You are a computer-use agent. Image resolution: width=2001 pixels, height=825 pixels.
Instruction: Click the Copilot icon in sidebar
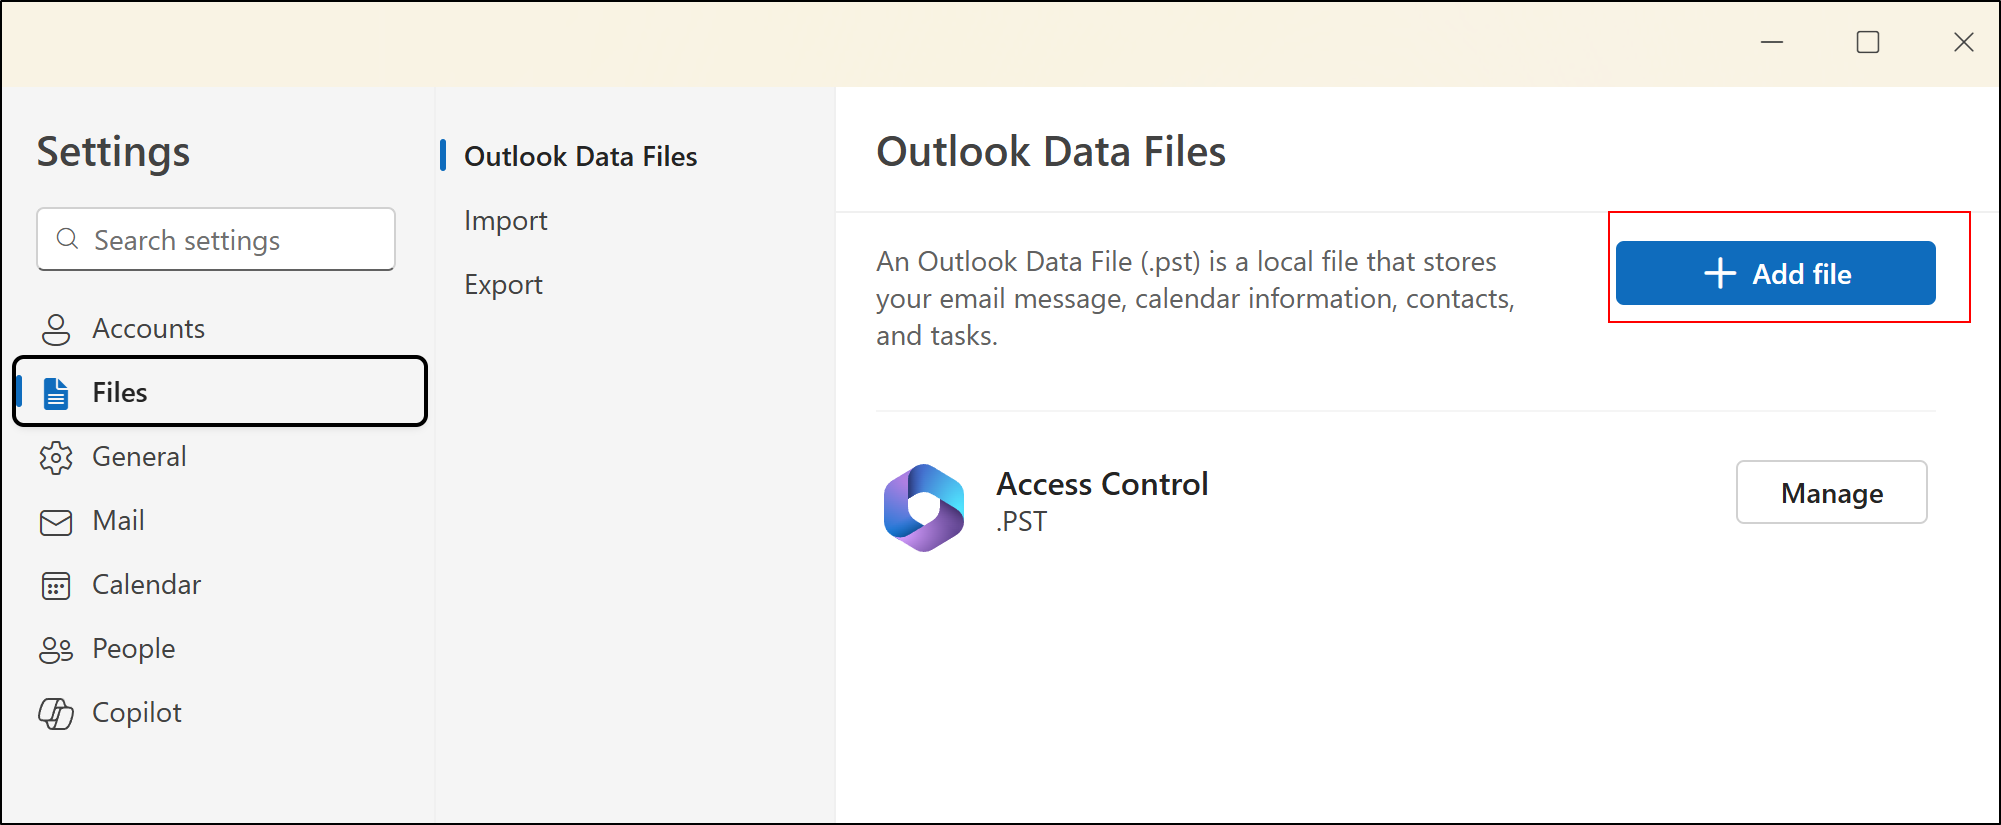click(56, 713)
